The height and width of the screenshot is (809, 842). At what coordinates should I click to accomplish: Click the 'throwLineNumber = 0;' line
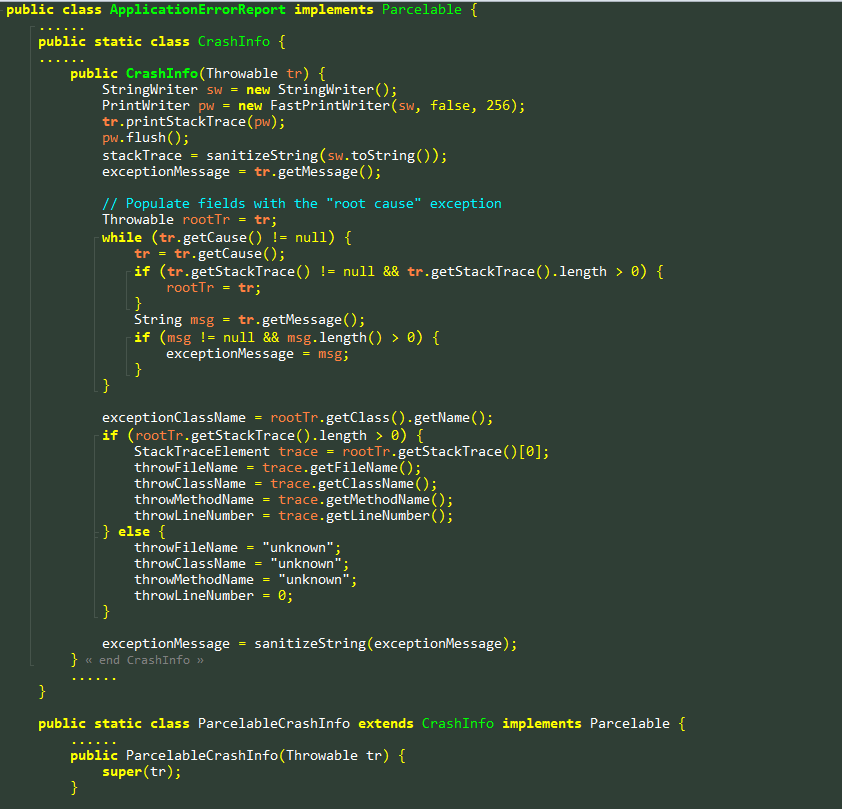coord(214,596)
